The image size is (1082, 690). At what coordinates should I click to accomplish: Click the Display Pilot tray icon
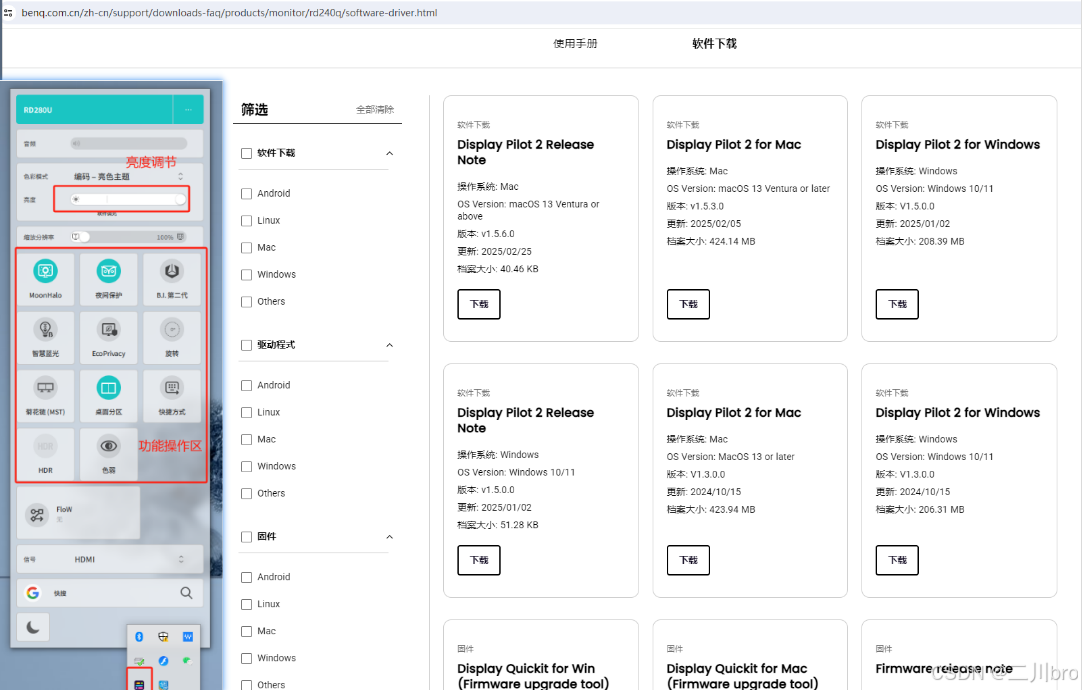click(x=139, y=684)
